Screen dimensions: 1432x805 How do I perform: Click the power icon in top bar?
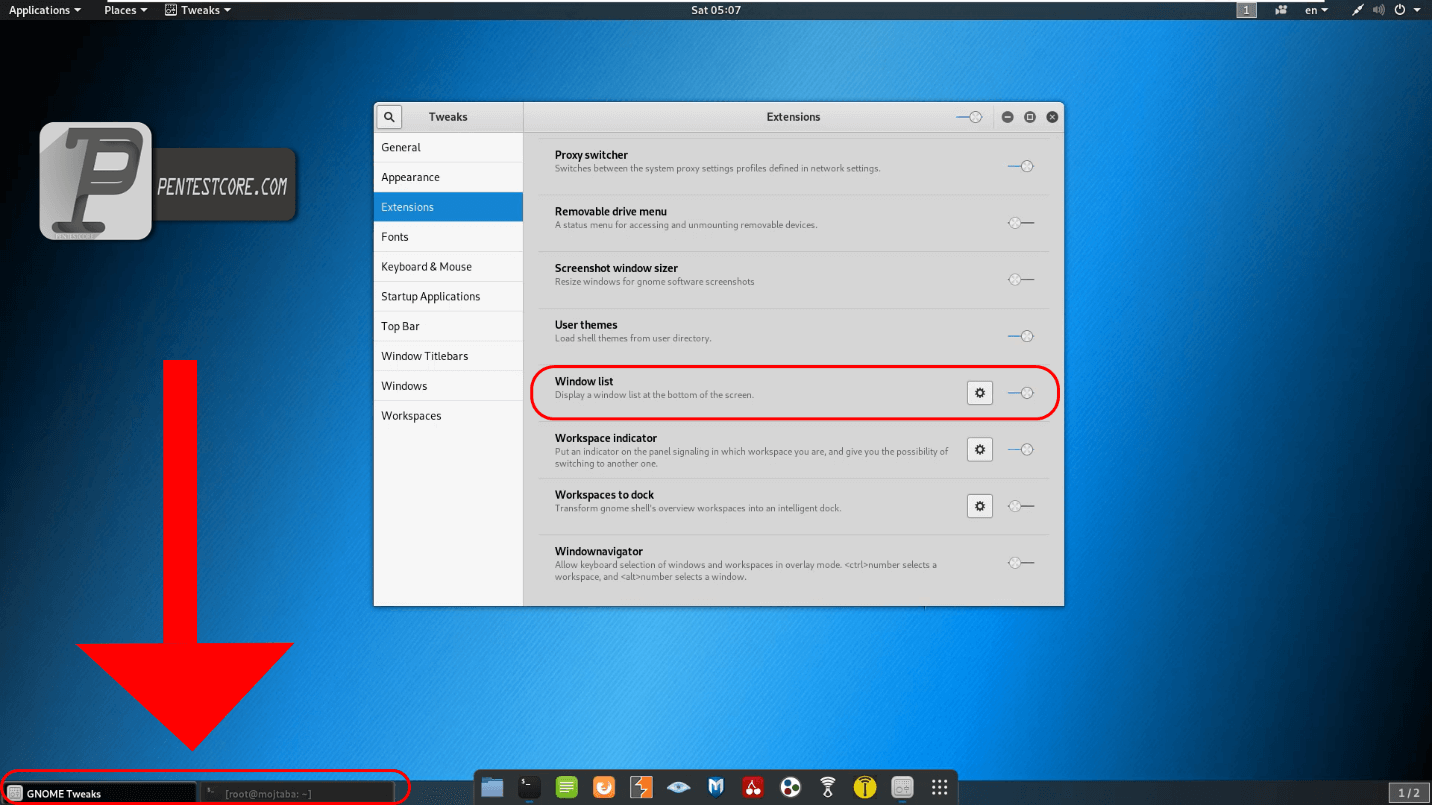1401,10
